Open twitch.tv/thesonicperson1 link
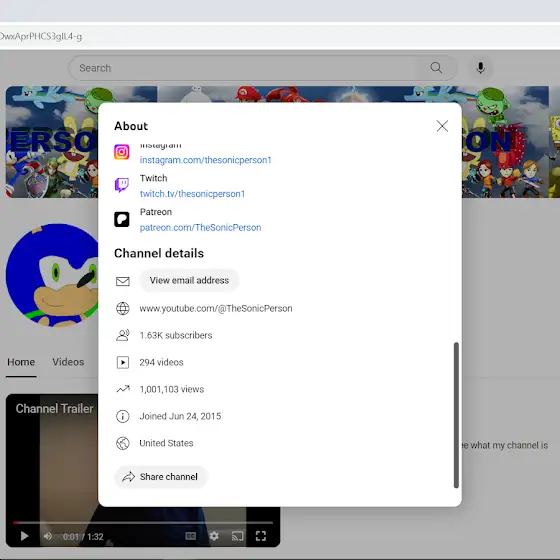 (x=192, y=194)
